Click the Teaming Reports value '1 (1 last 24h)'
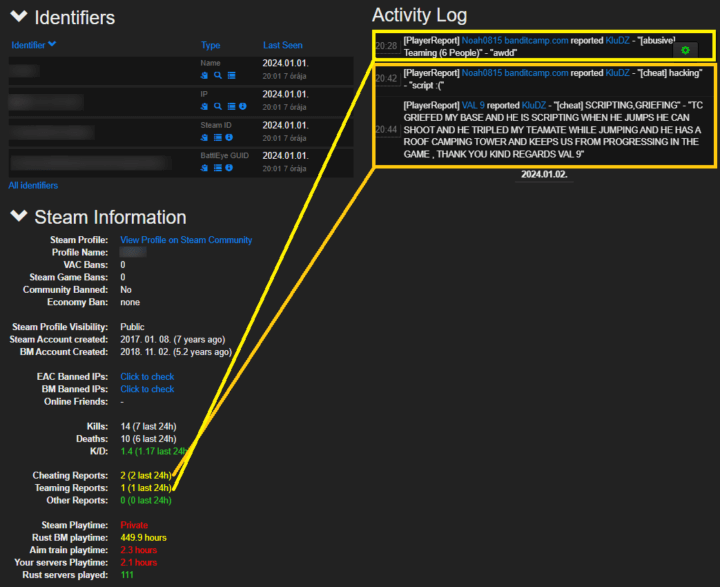The height and width of the screenshot is (587, 720). (x=146, y=488)
